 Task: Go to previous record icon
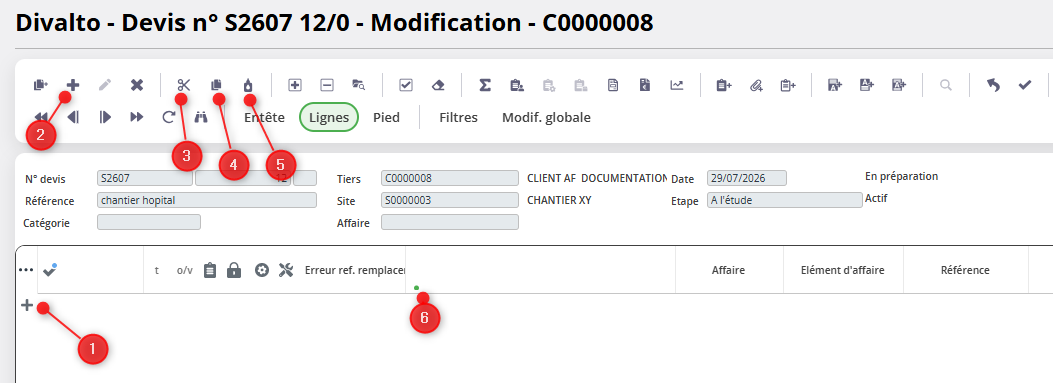pyautogui.click(x=73, y=117)
